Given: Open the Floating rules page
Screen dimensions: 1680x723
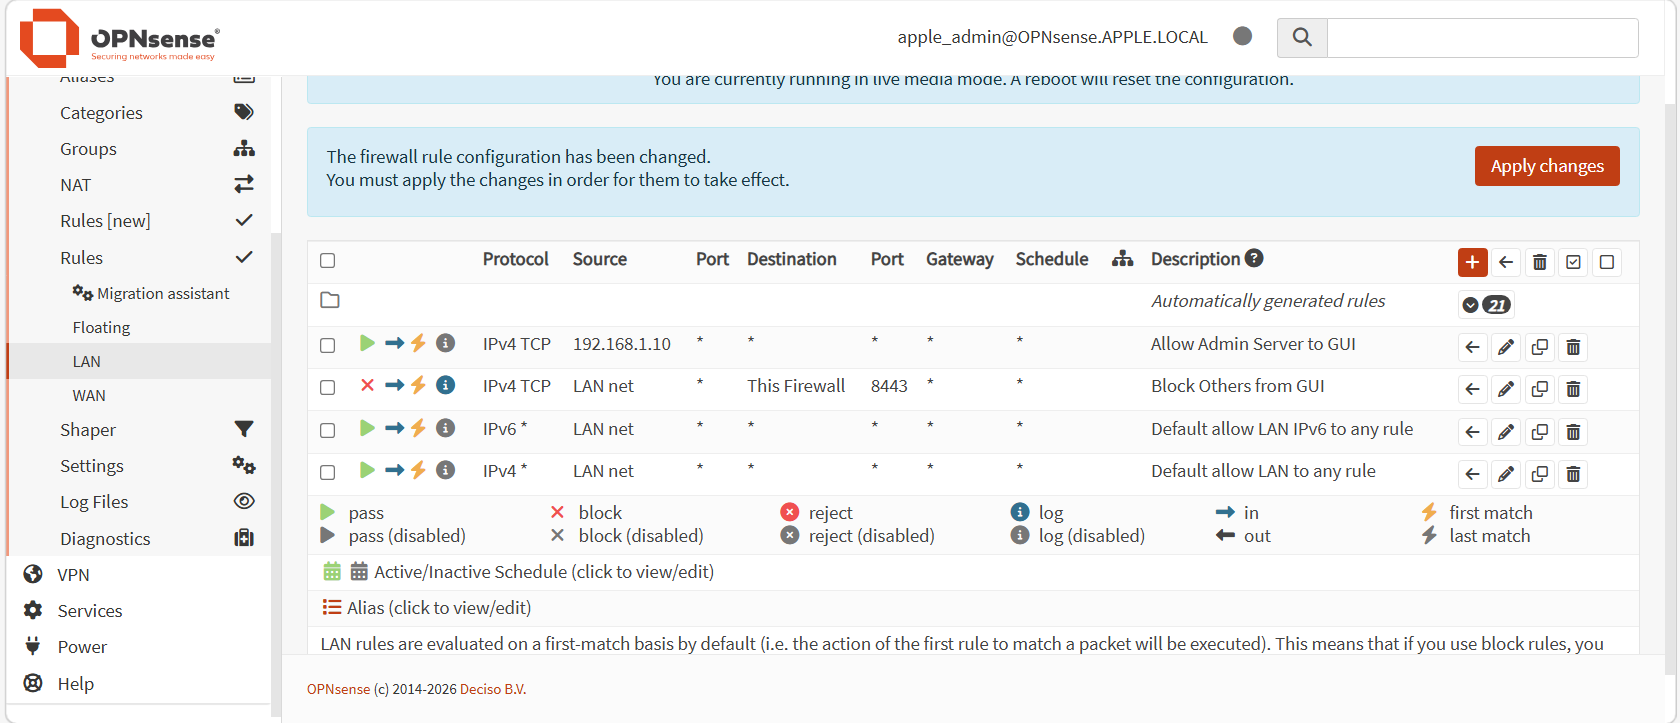Looking at the screenshot, I should pos(140,328).
